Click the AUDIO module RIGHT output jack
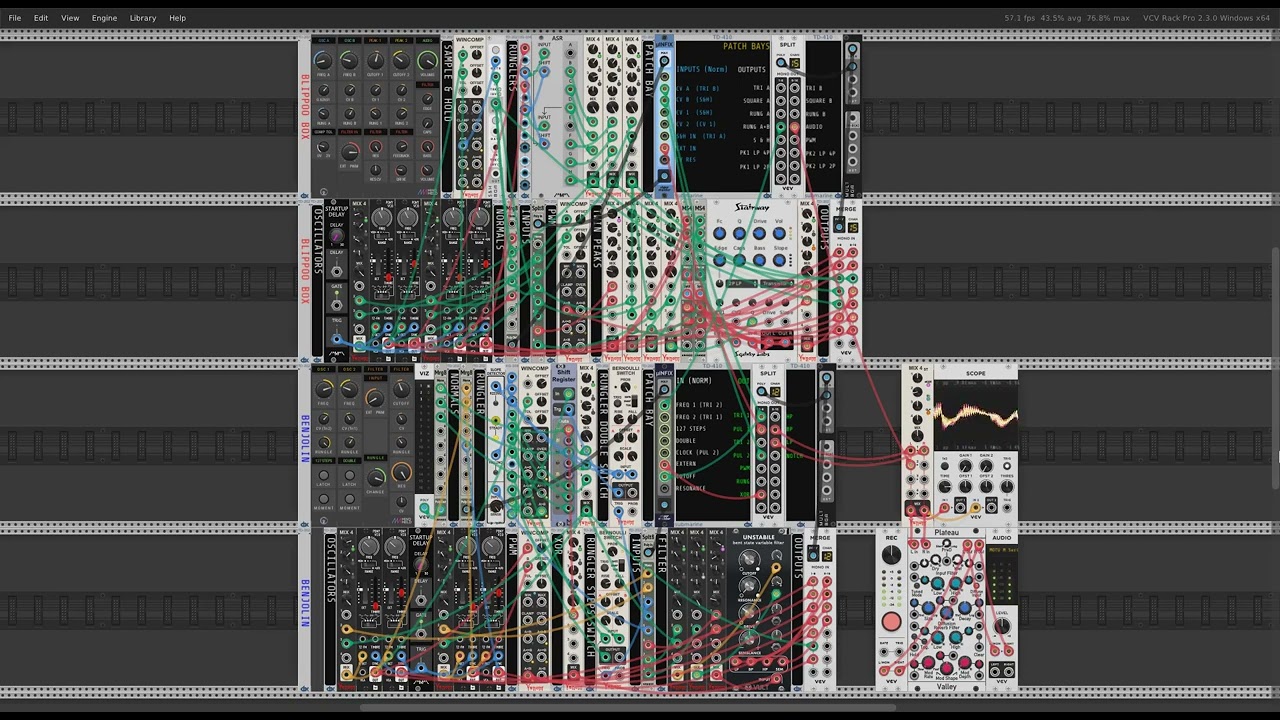 (x=1009, y=672)
